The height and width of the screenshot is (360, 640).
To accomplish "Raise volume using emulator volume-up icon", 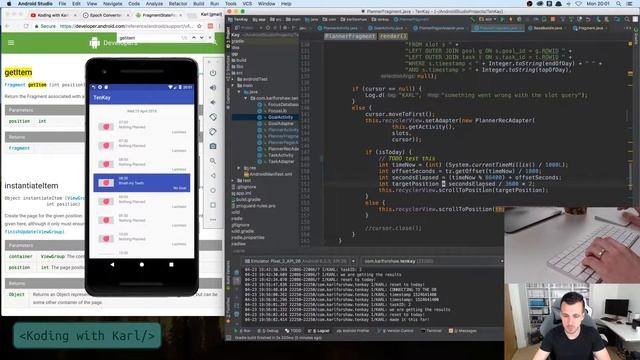I will pyautogui.click(x=213, y=88).
